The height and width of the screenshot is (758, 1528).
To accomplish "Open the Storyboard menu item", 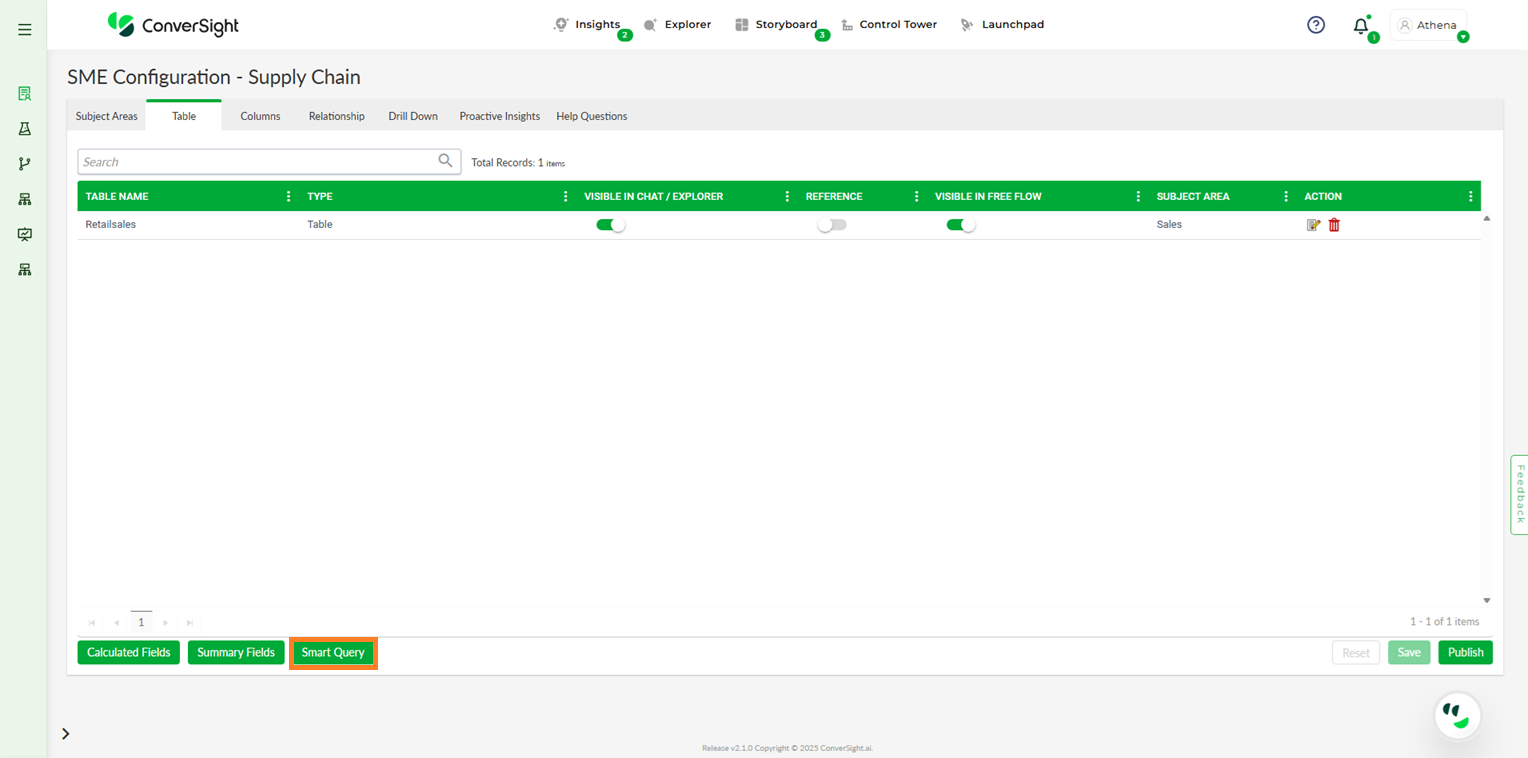I will [776, 25].
